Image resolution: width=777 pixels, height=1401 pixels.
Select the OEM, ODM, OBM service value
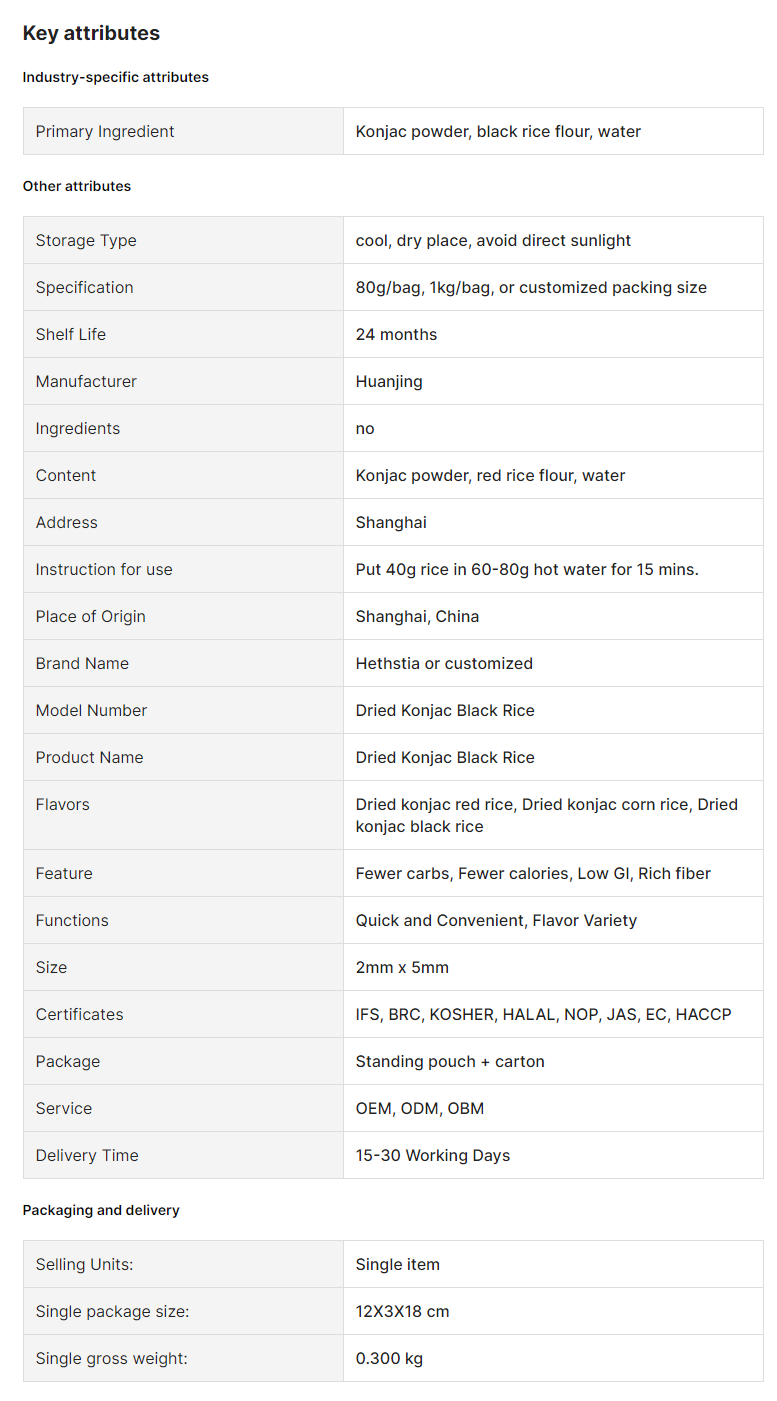pyautogui.click(x=420, y=1108)
